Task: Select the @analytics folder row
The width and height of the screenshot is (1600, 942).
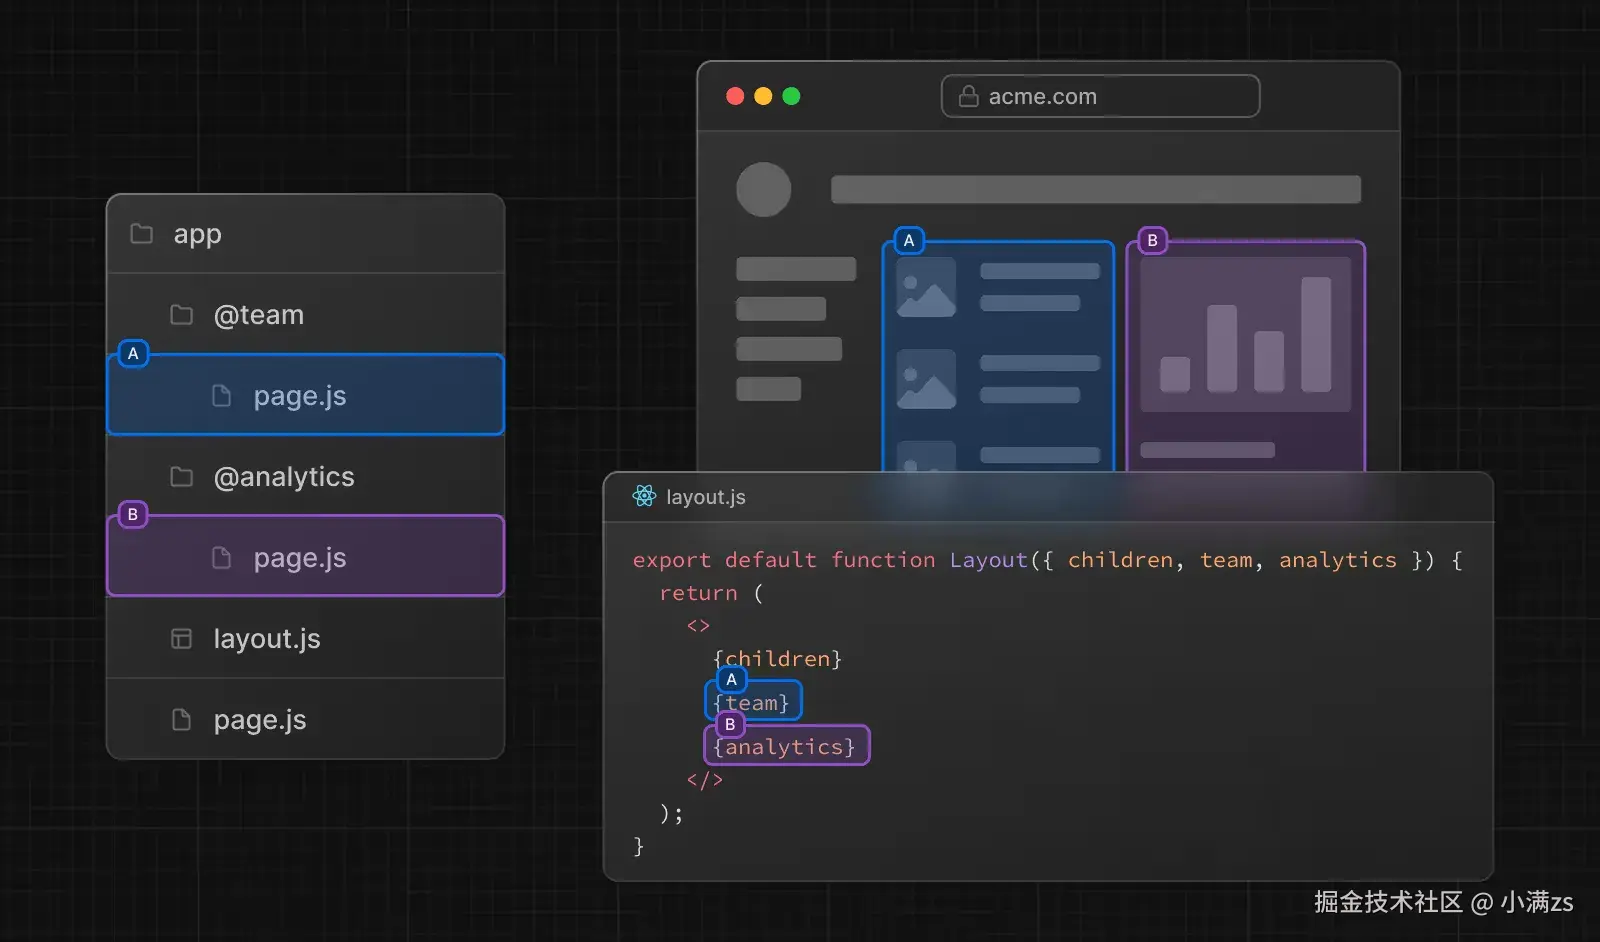Action: (306, 477)
